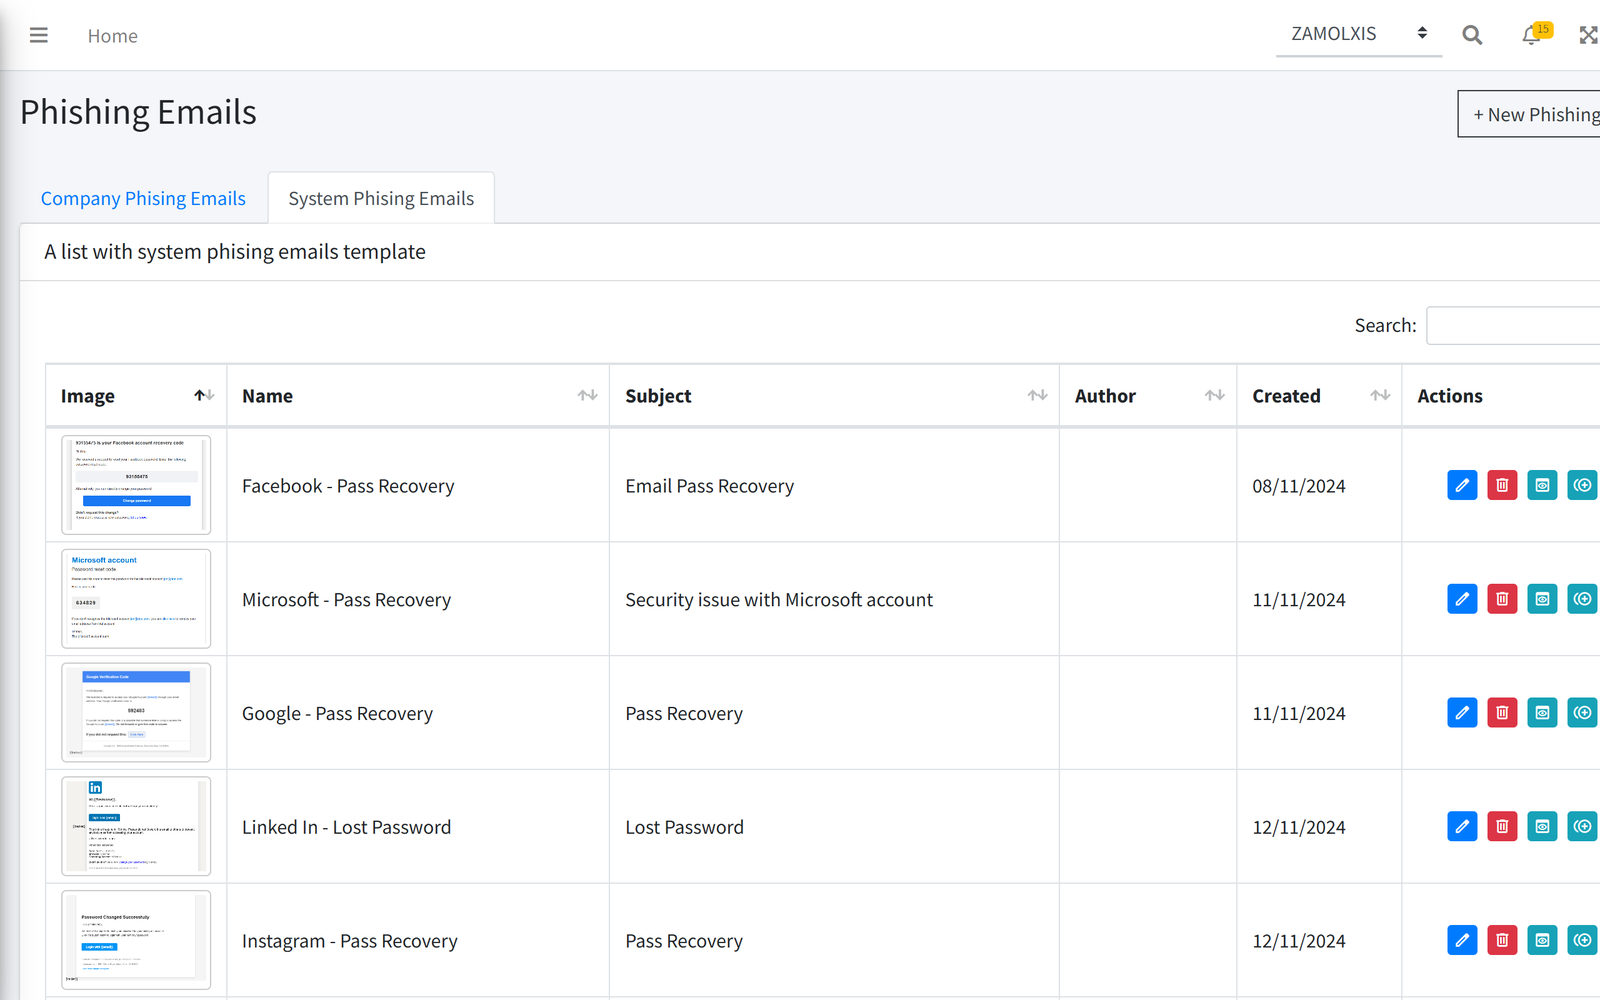Screen dimensions: 1600x1000
Task: Open the Microsoft account email thumbnail
Action: pos(136,599)
